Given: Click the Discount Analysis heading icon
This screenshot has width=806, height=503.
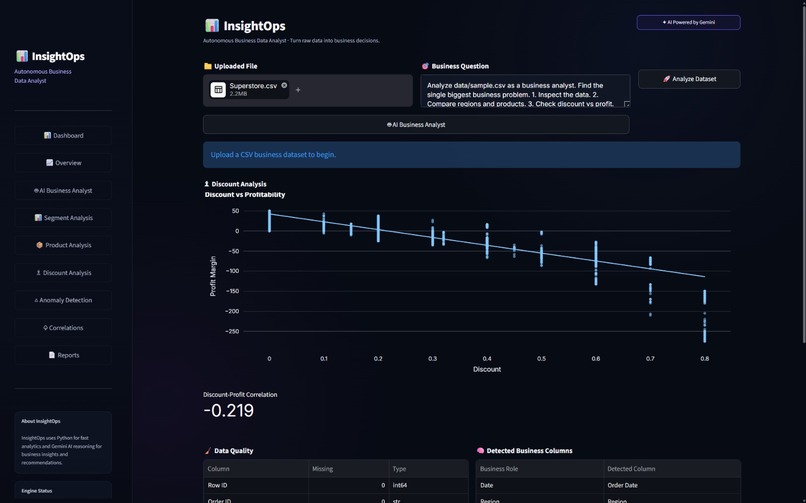Looking at the screenshot, I should tap(207, 184).
